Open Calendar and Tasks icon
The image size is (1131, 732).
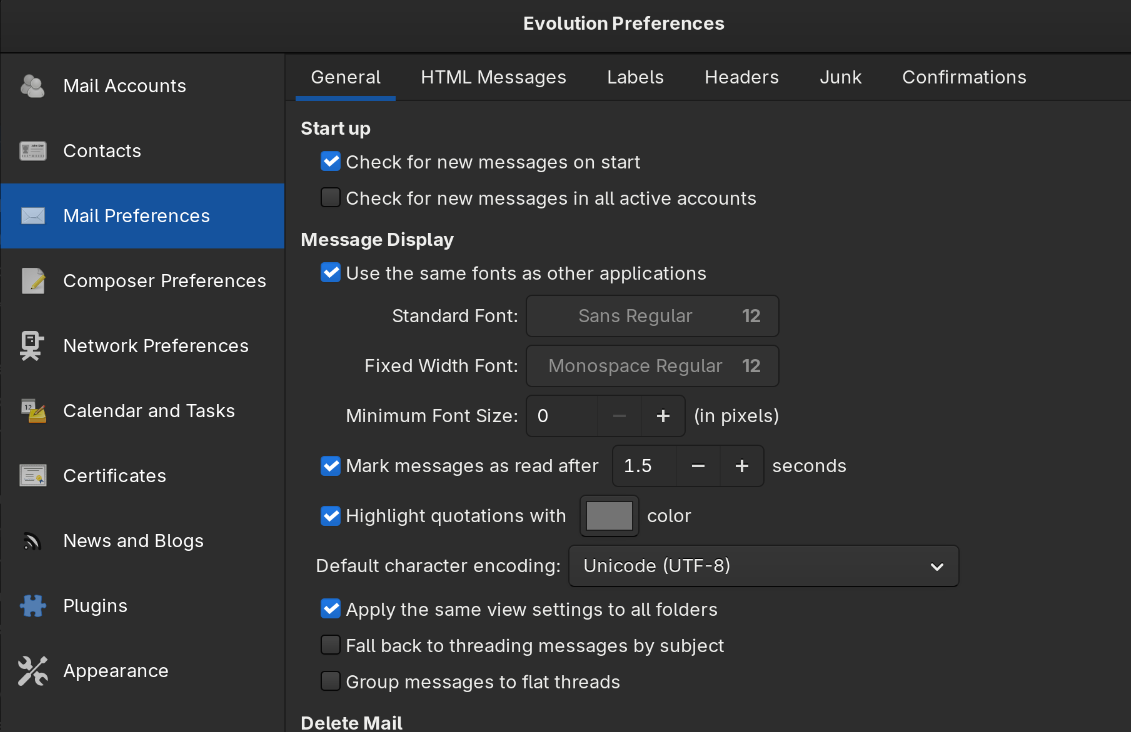click(33, 411)
